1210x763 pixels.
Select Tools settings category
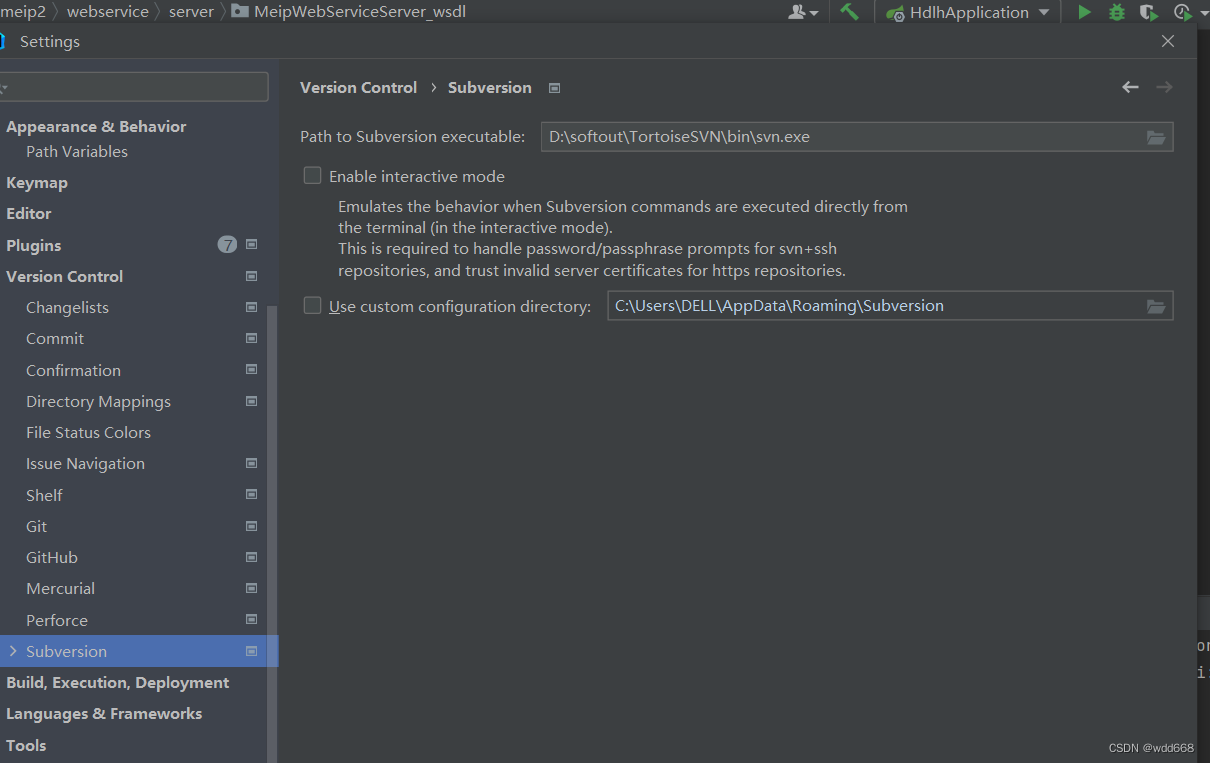pyautogui.click(x=26, y=745)
